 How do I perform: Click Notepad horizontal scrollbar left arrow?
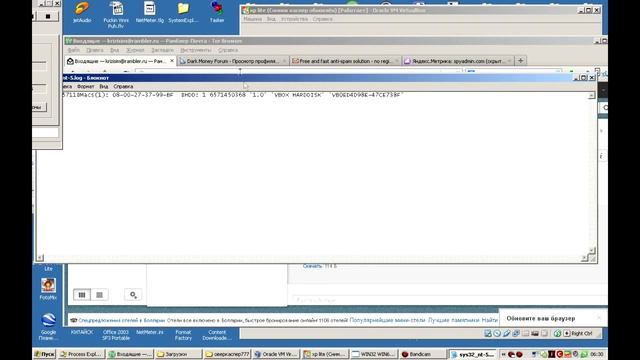pyautogui.click(x=40, y=258)
